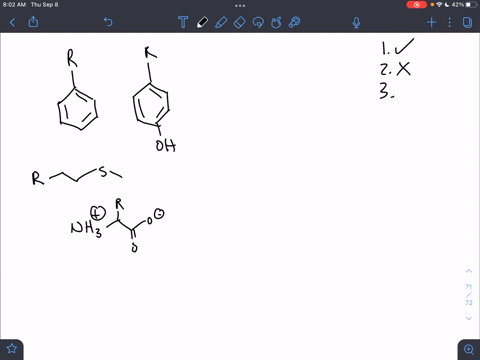Tap the handwritten OH label
Screen dimensions: 480x360
tap(166, 145)
